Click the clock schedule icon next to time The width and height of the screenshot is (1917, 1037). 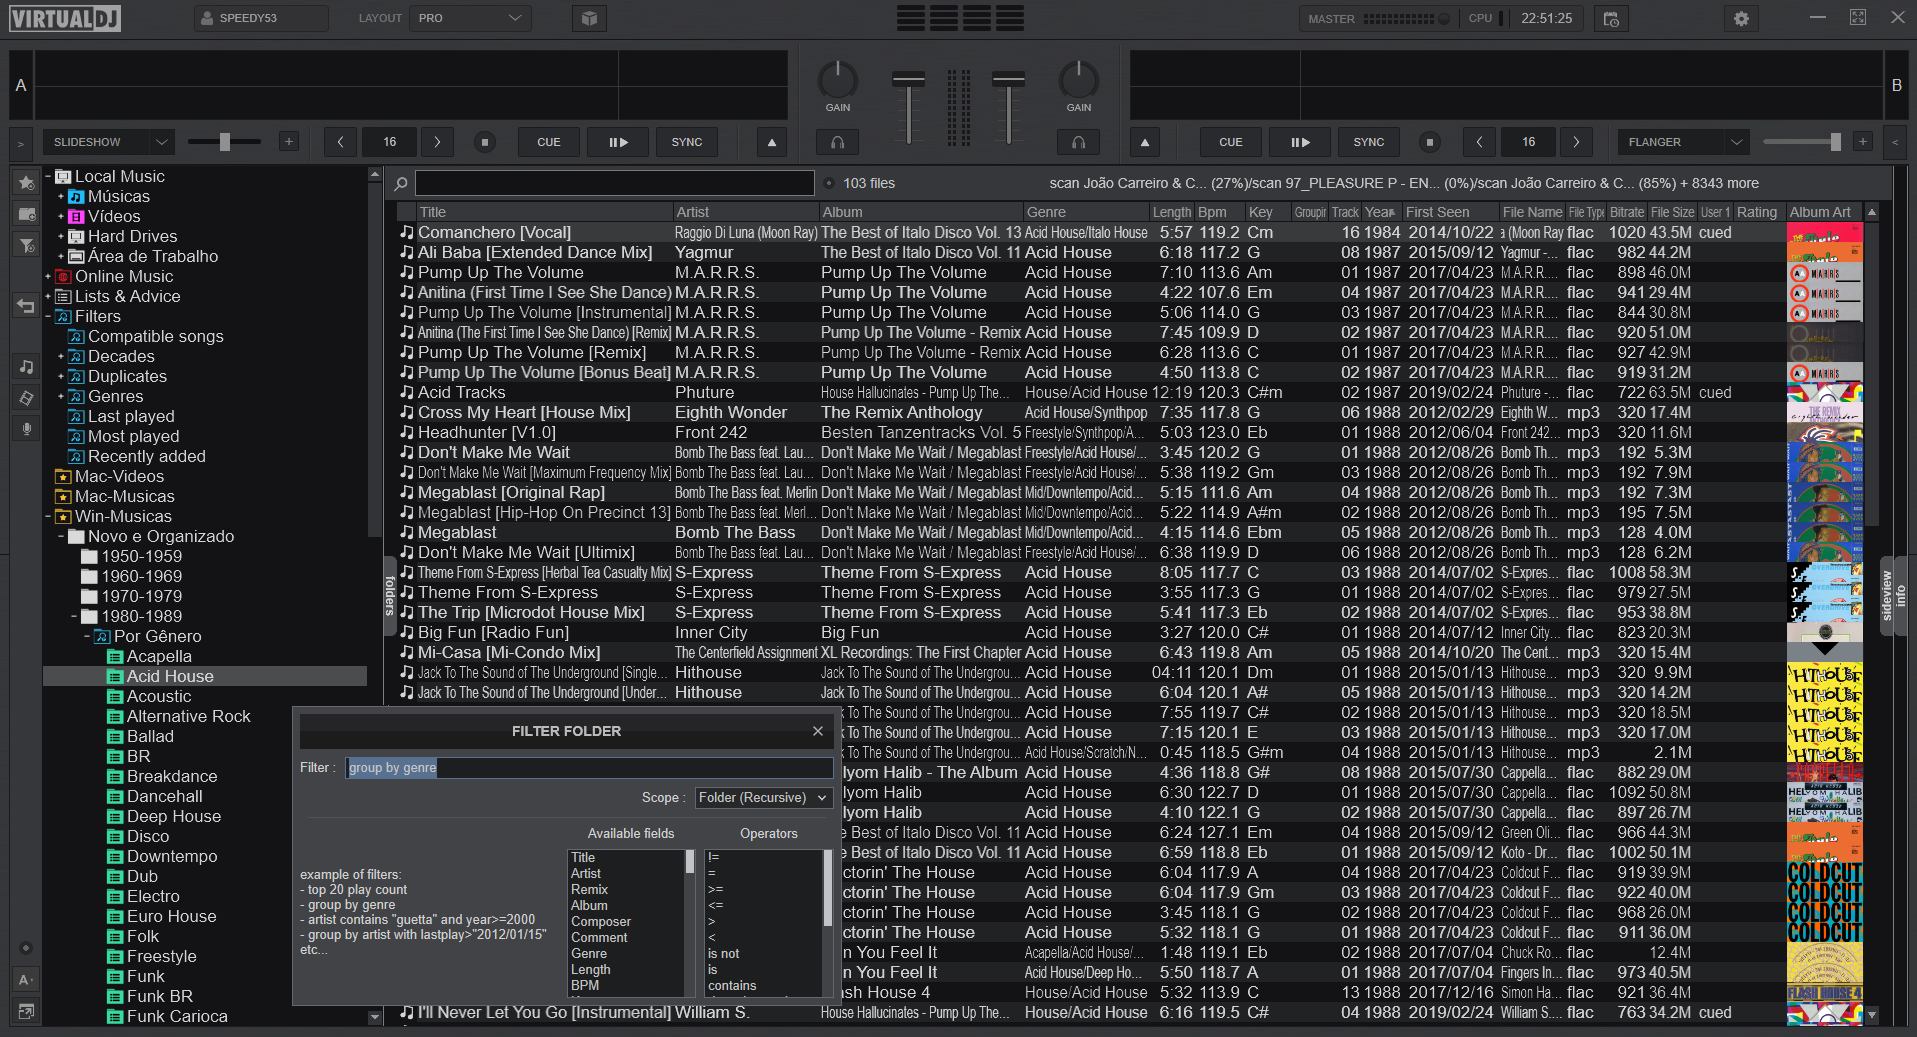(x=1611, y=18)
